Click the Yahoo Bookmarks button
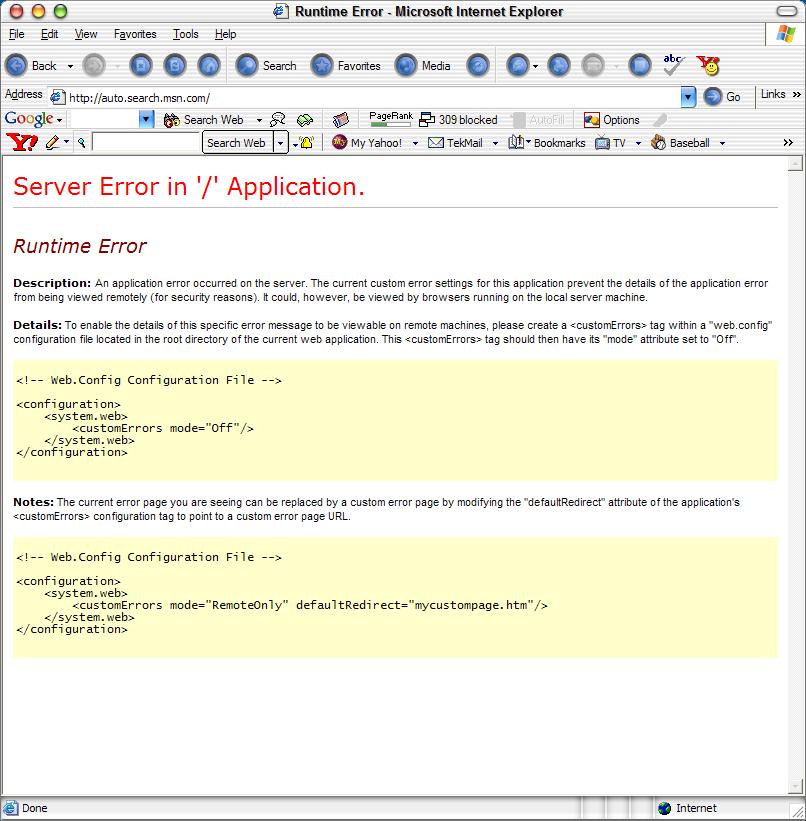The height and width of the screenshot is (821, 806). pos(547,142)
